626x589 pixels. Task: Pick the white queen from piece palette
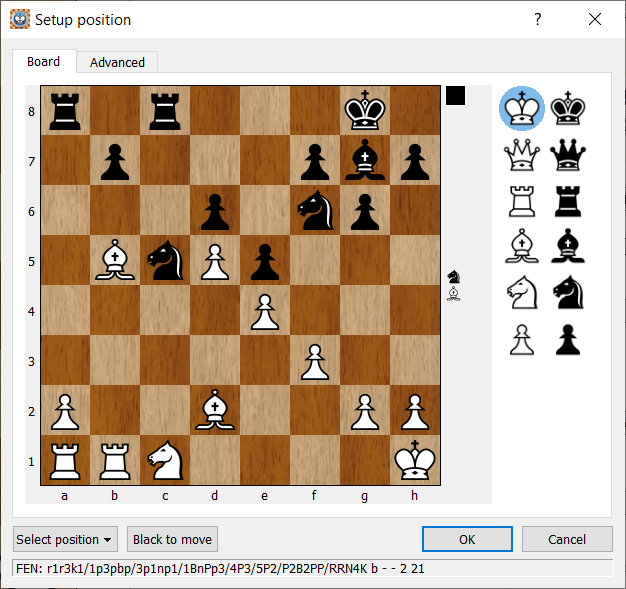pos(521,155)
